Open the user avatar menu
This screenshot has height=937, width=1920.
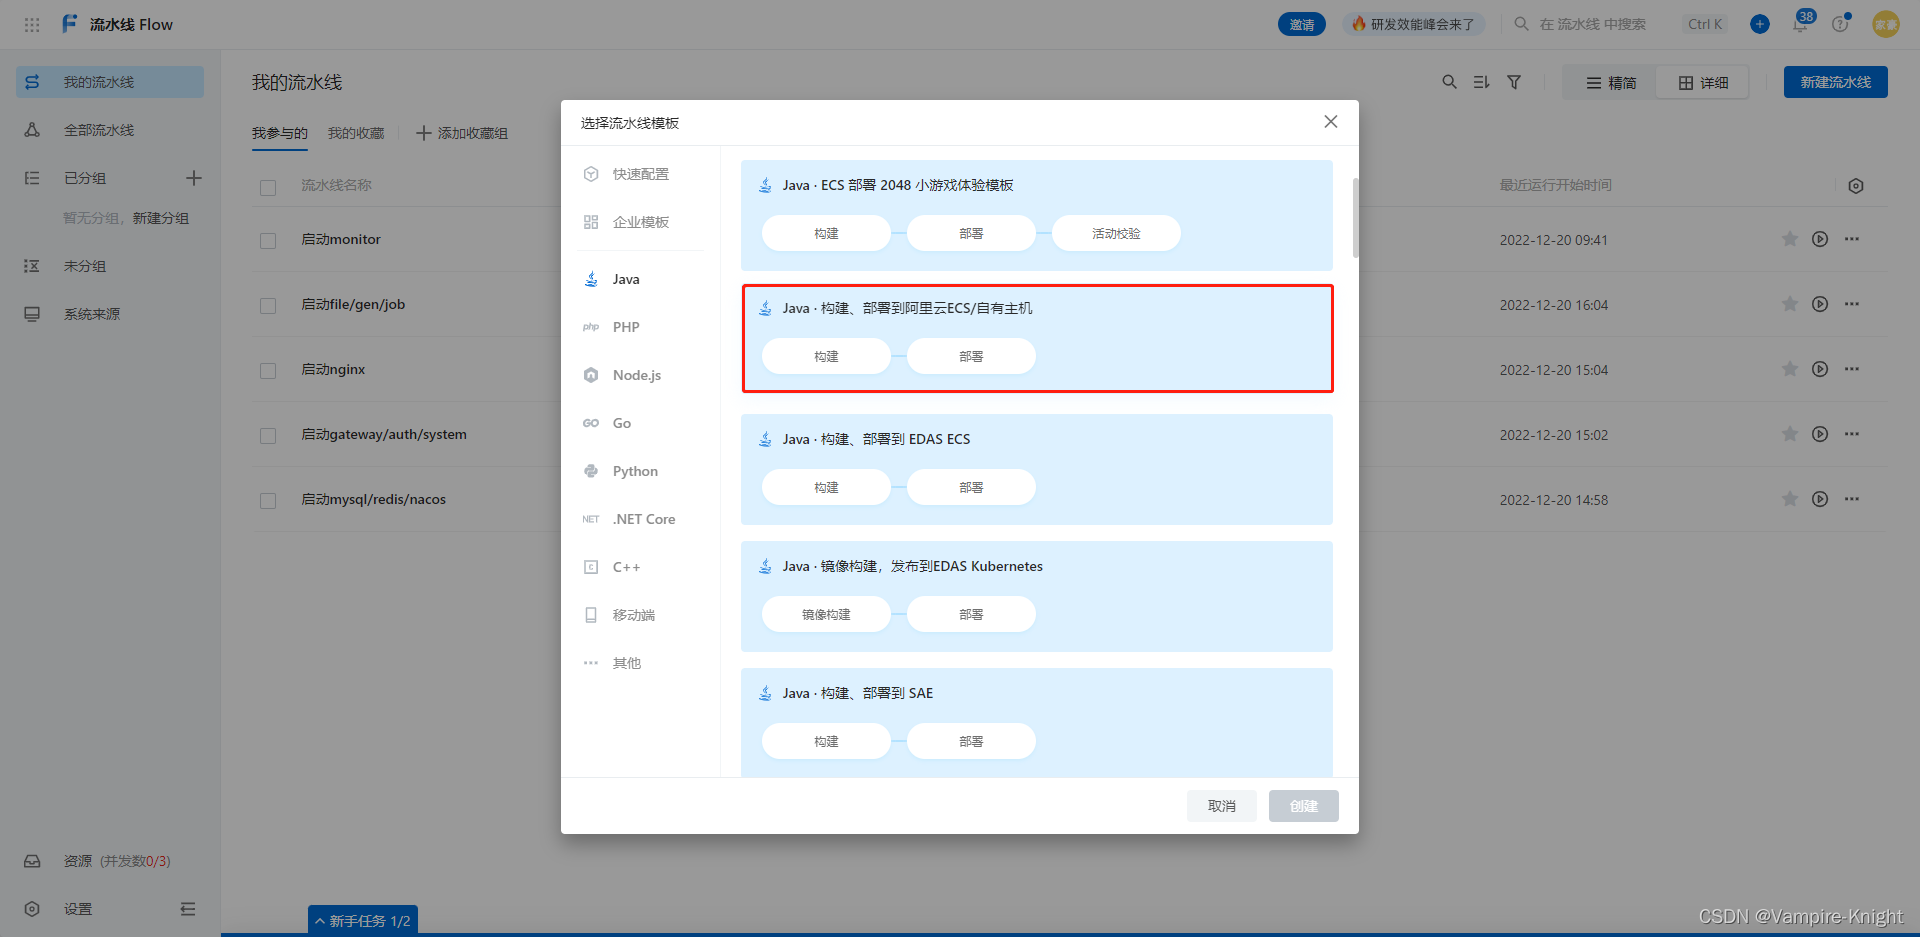[x=1886, y=24]
